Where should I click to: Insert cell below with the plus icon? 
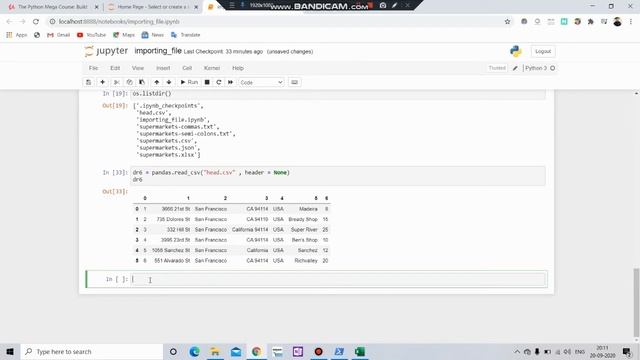(x=102, y=82)
